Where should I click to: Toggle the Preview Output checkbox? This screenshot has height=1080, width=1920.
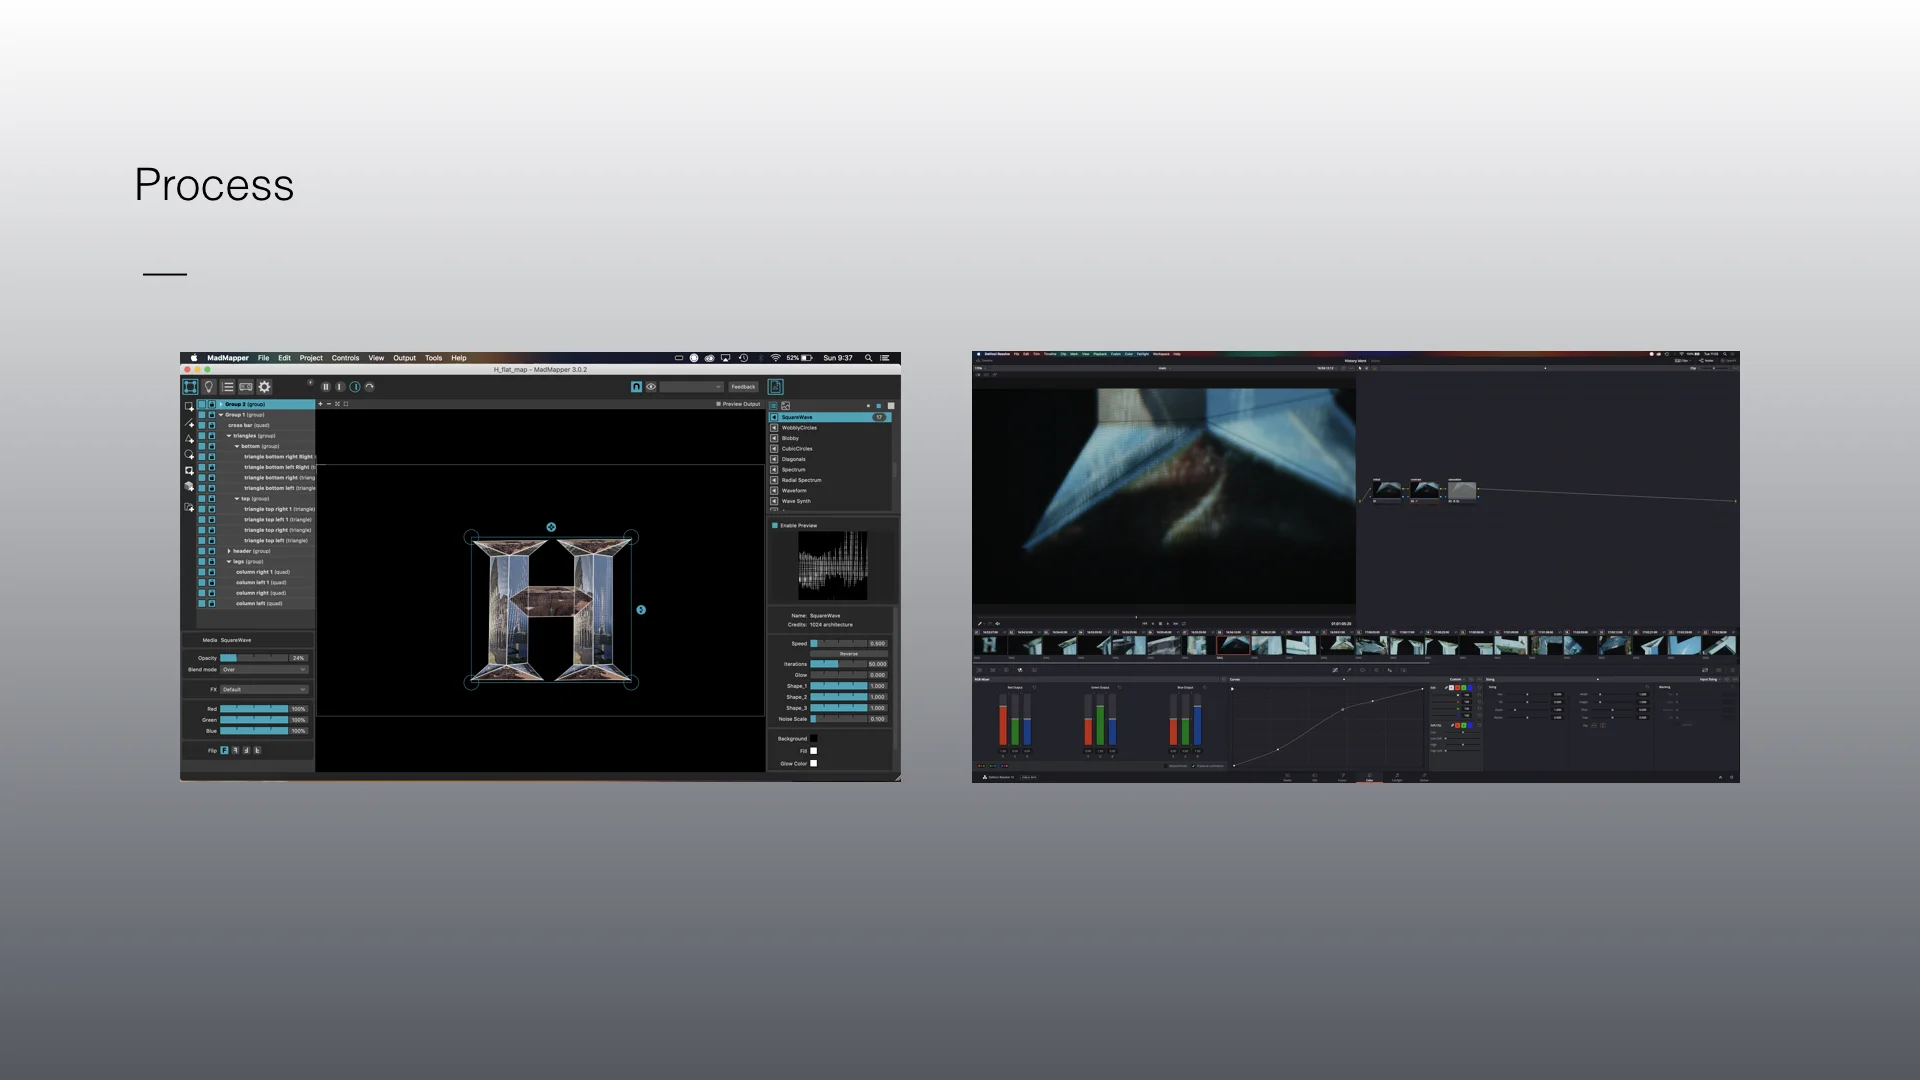click(718, 404)
